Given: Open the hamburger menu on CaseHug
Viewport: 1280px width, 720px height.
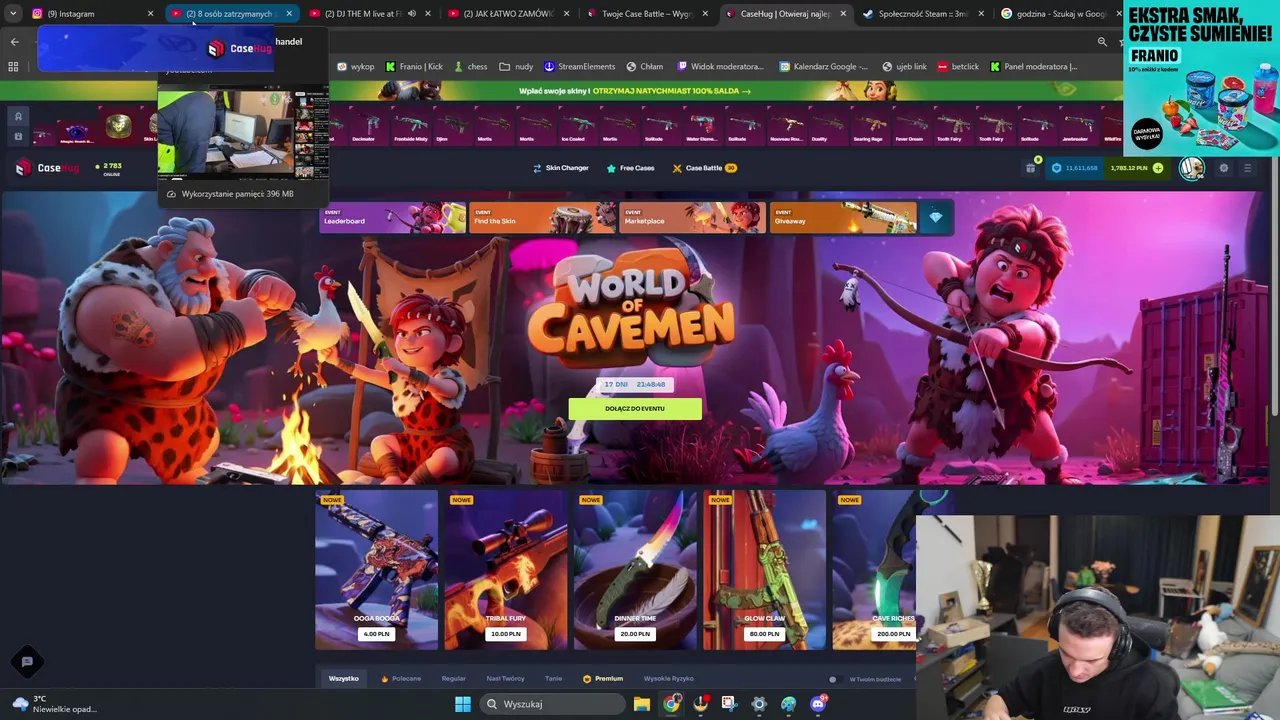Looking at the screenshot, I should pyautogui.click(x=1247, y=168).
